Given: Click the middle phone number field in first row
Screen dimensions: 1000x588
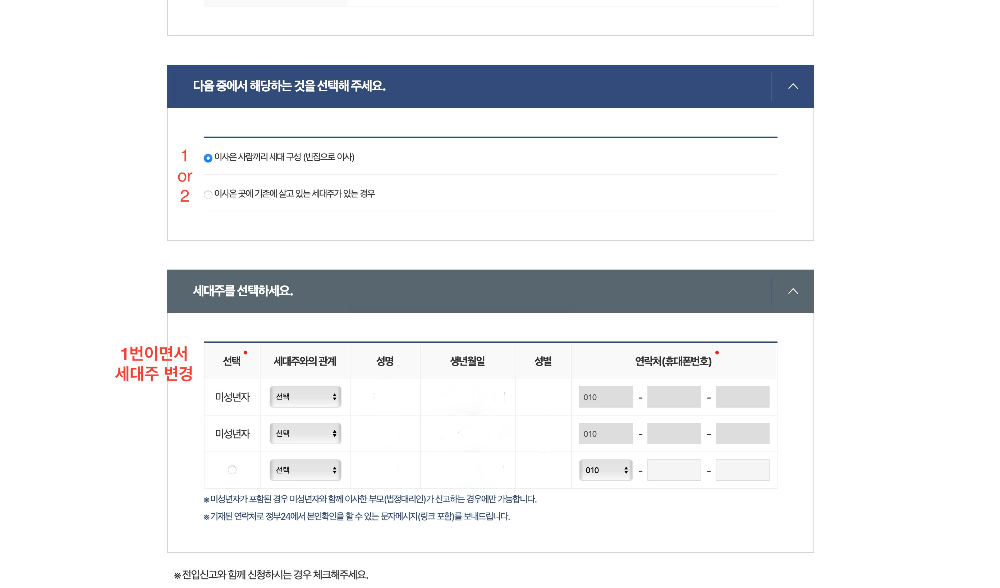Looking at the screenshot, I should pos(673,396).
